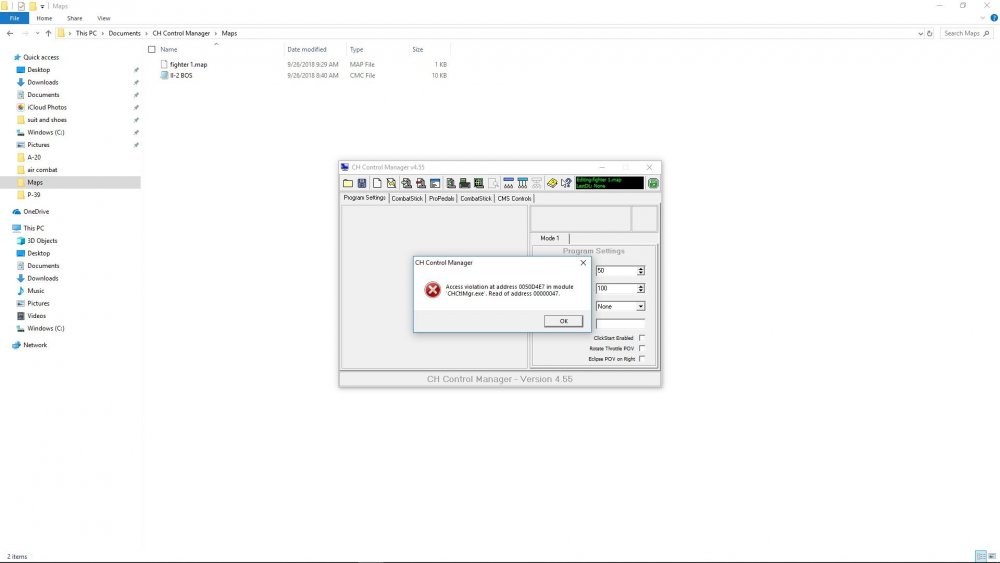This screenshot has width=1000, height=563.
Task: Toggle the Eclipse POV on Right checkbox
Action: coord(642,358)
